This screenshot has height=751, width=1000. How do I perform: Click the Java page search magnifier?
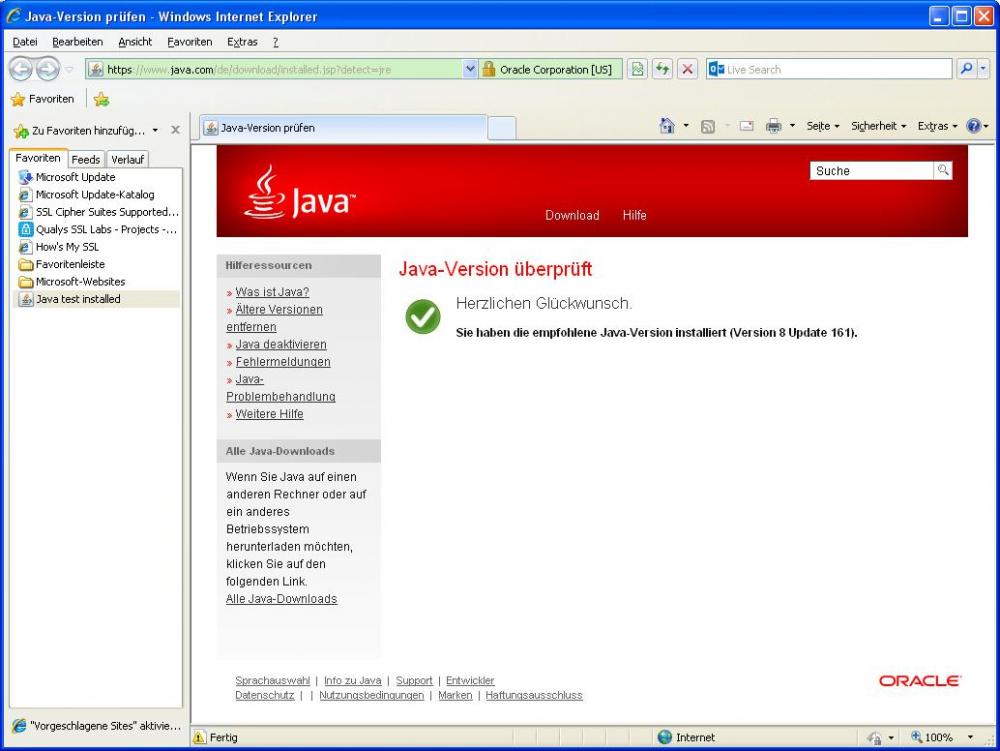tap(943, 170)
